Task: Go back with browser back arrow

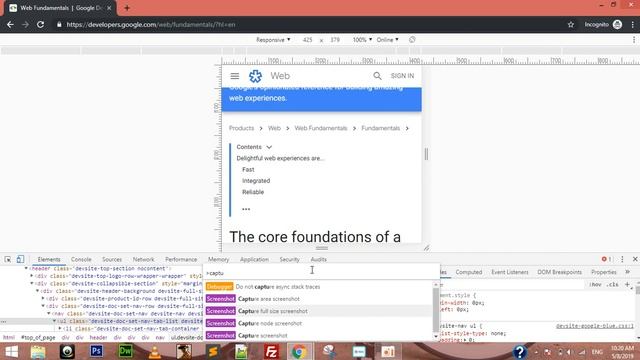Action: click(x=10, y=24)
